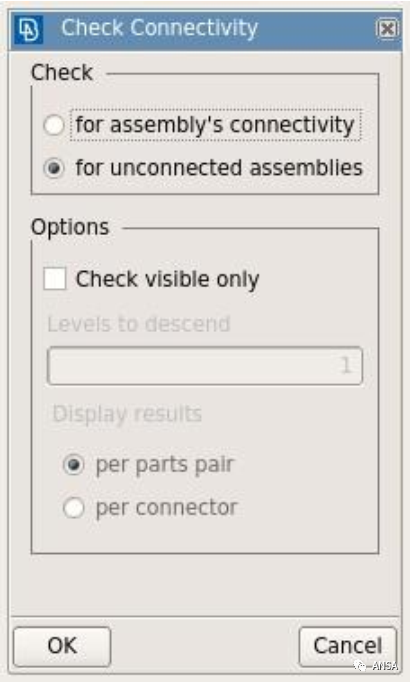Dismiss the dialog with Cancel
This screenshot has height=682, width=410.
point(347,646)
